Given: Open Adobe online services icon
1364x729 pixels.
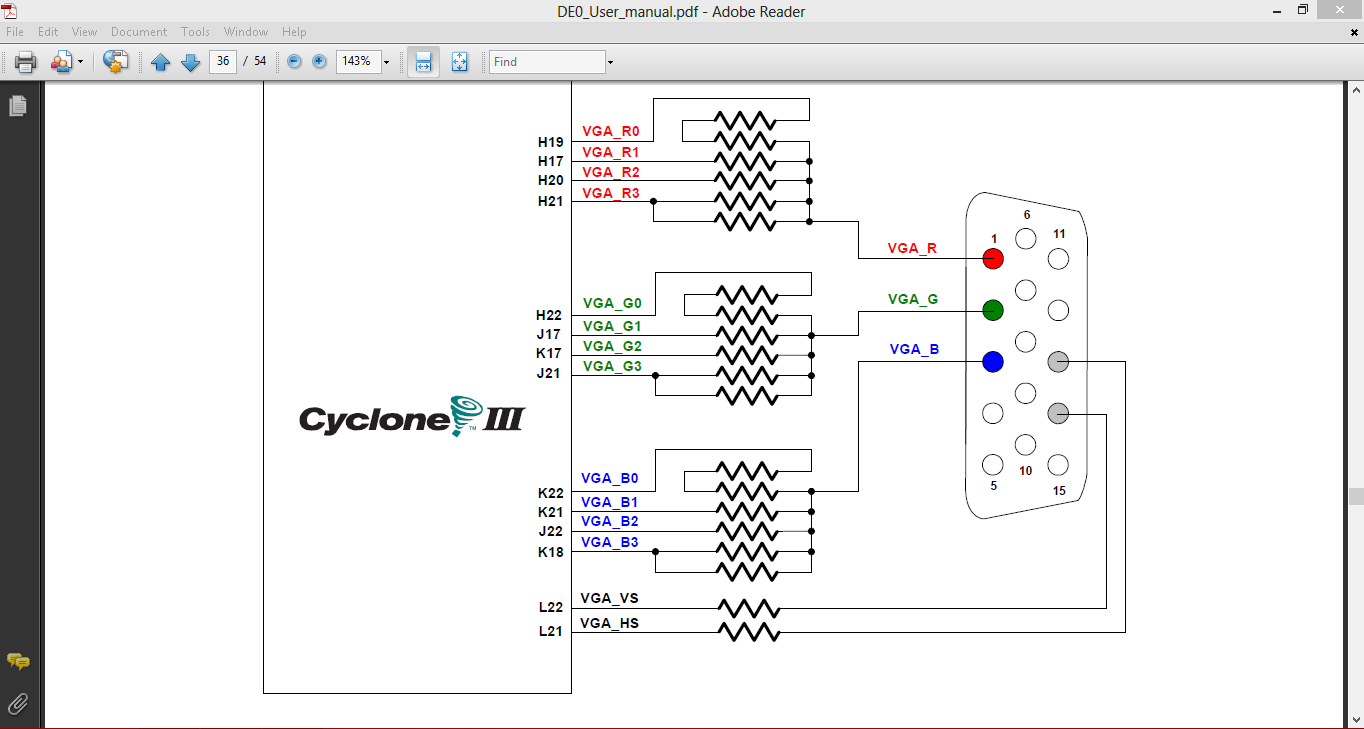Looking at the screenshot, I should pyautogui.click(x=115, y=61).
